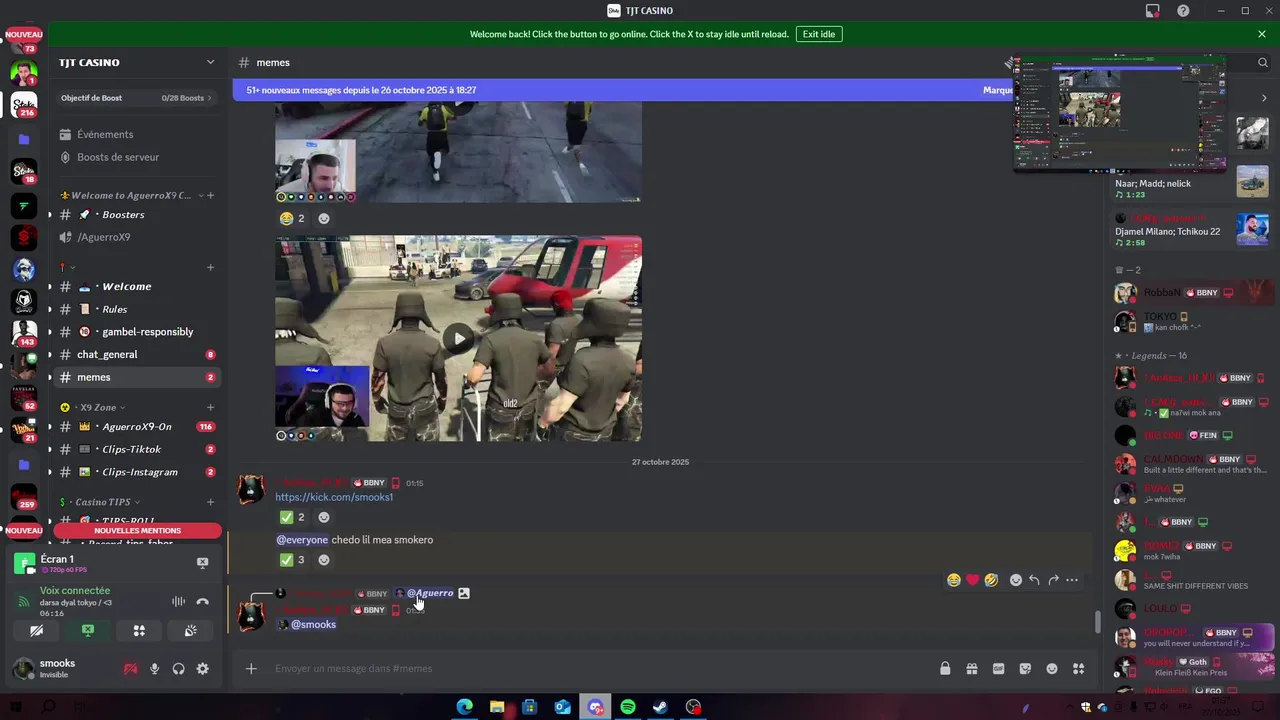
Task: Toggle check-mark reaction with count 2
Action: pyautogui.click(x=292, y=517)
